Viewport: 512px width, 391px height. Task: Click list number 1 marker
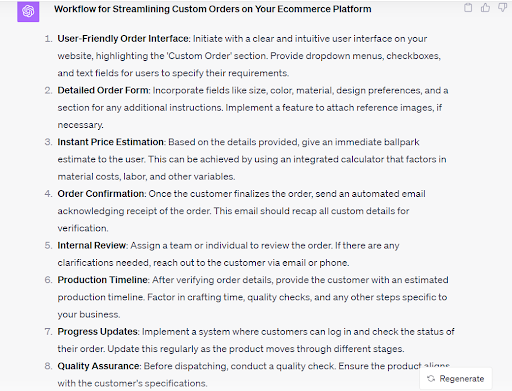(x=48, y=39)
